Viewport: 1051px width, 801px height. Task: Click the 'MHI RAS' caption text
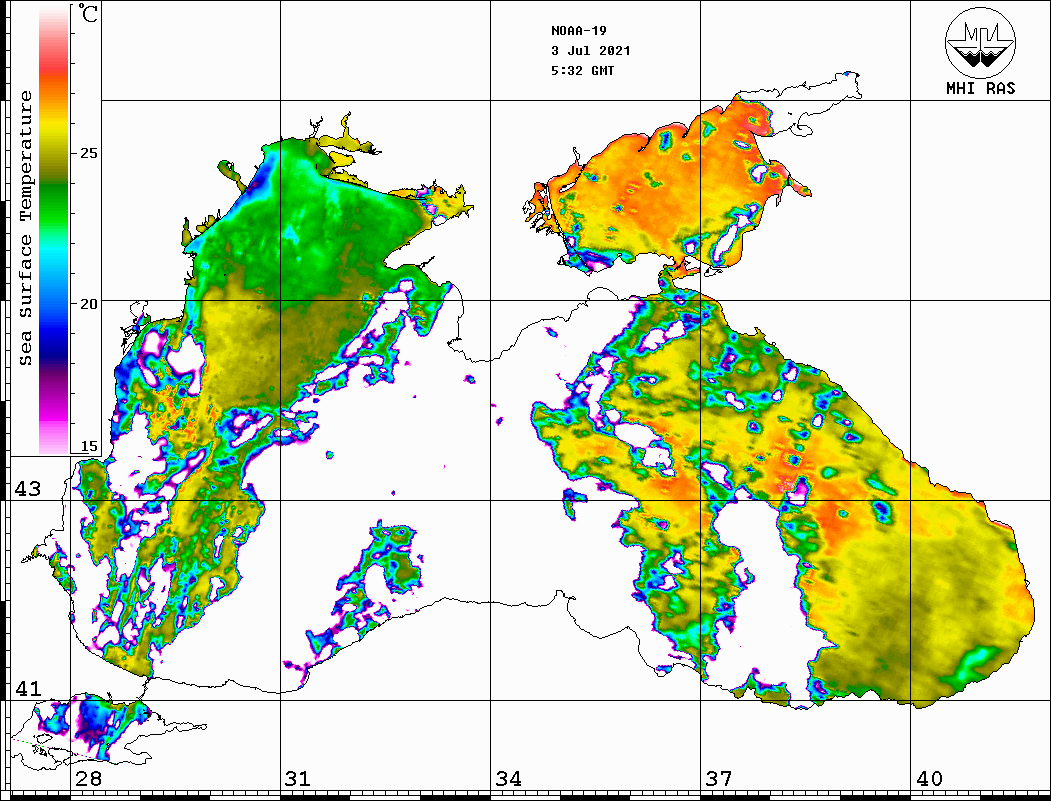tap(980, 88)
